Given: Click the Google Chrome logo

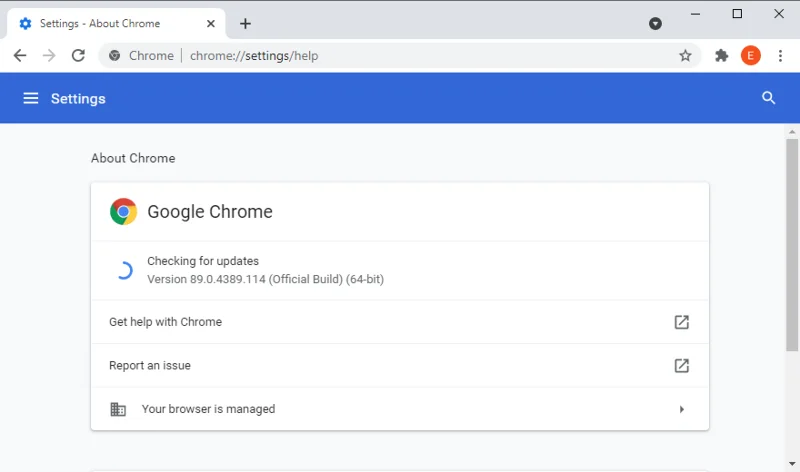Looking at the screenshot, I should pos(123,211).
